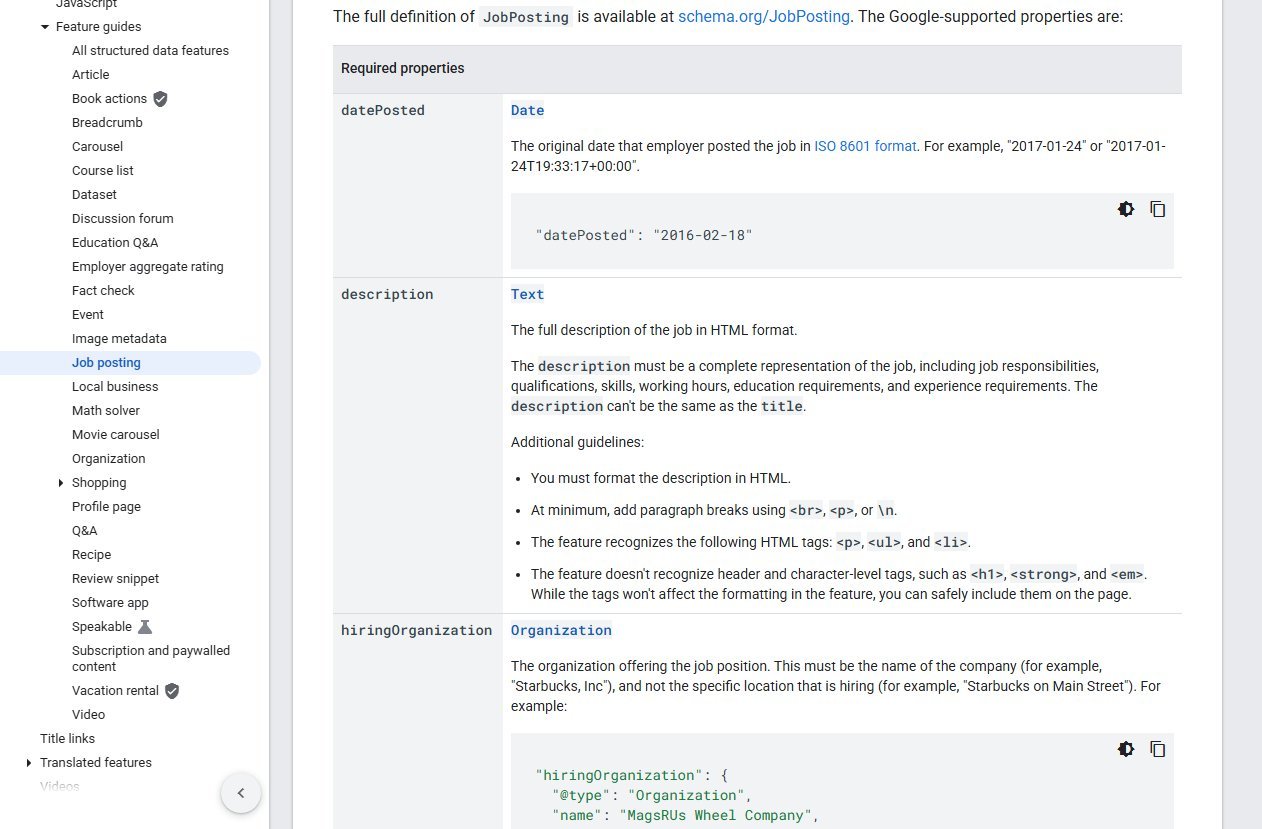Open the Fact check guide

[103, 291]
